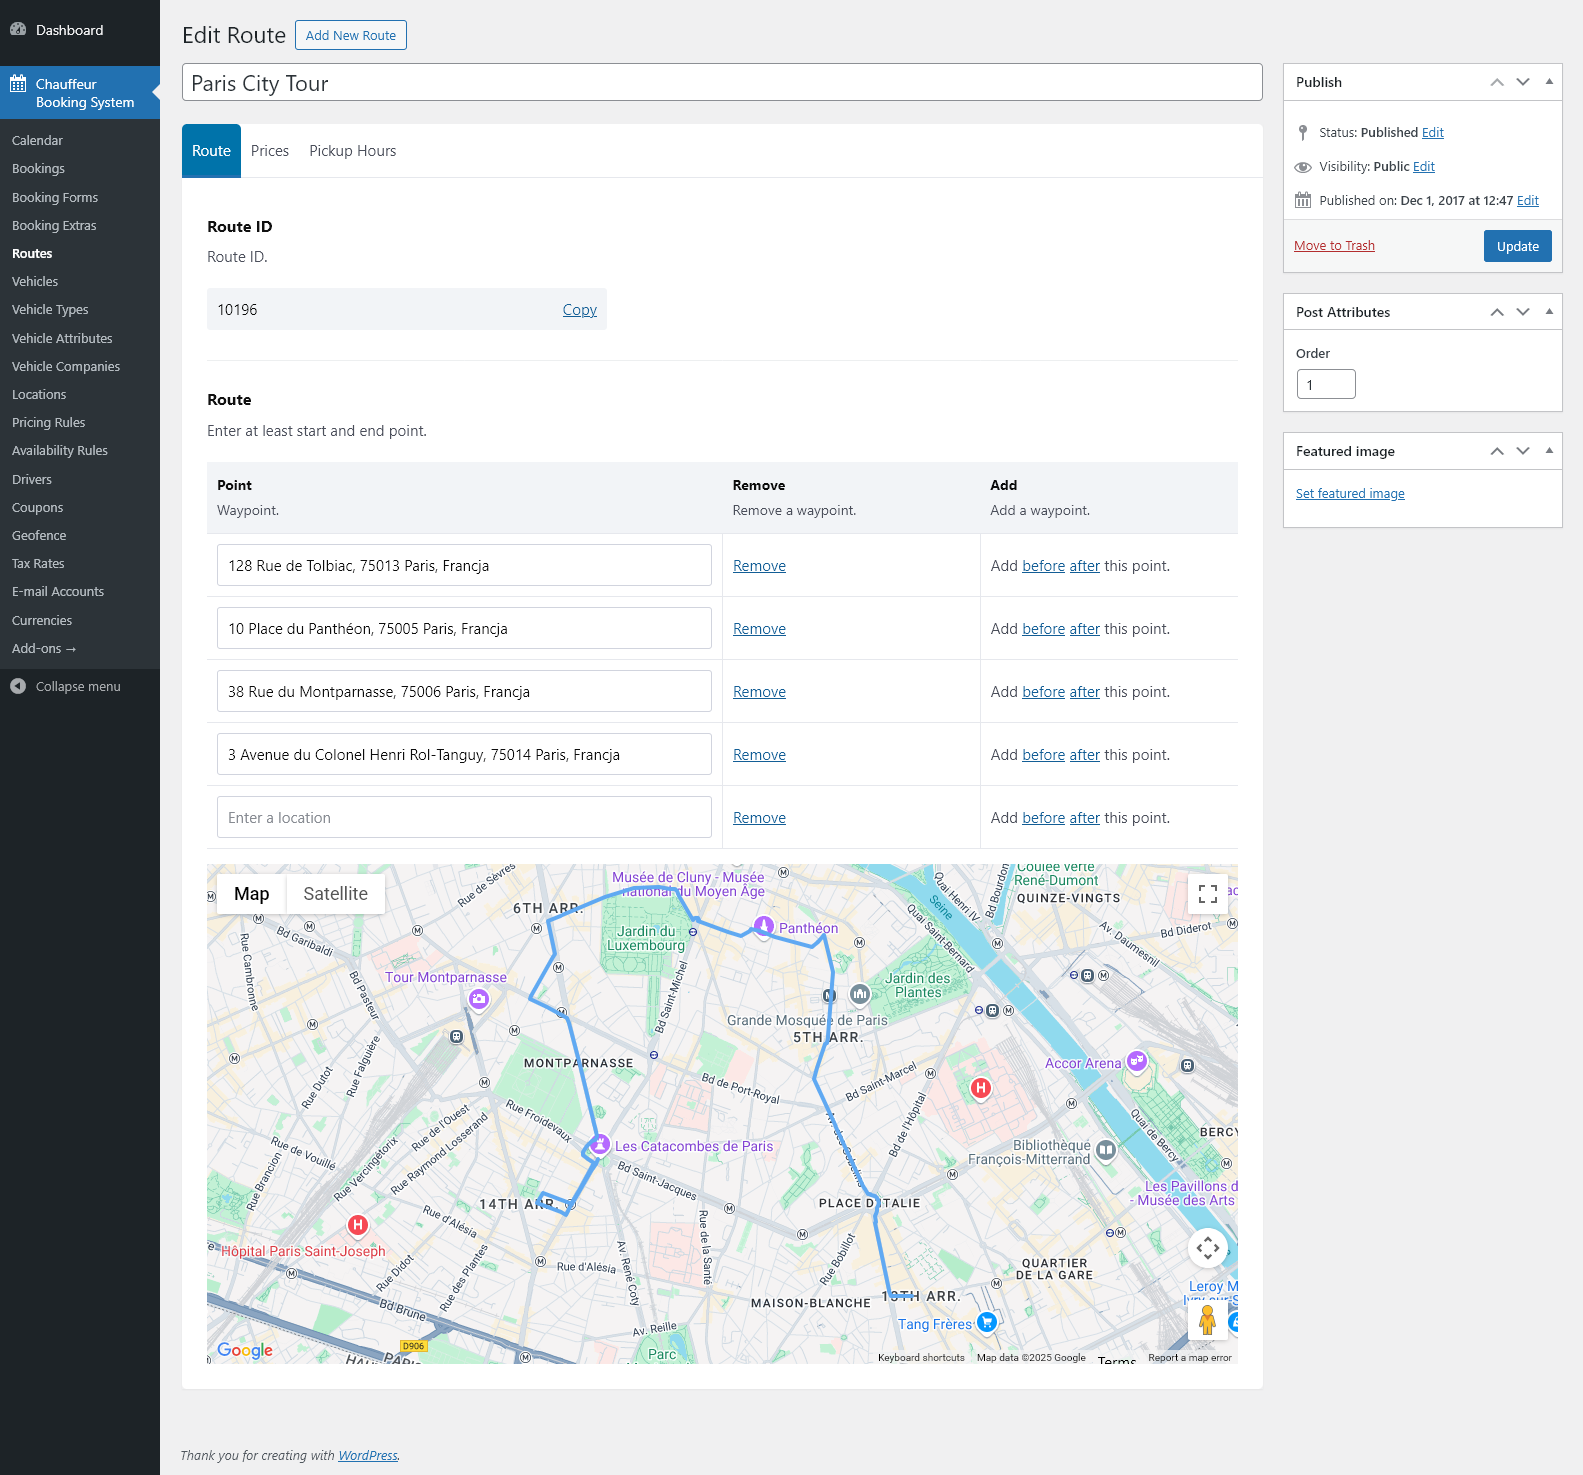Image resolution: width=1583 pixels, height=1475 pixels.
Task: Collapse the Featured image panel
Action: 1549,451
